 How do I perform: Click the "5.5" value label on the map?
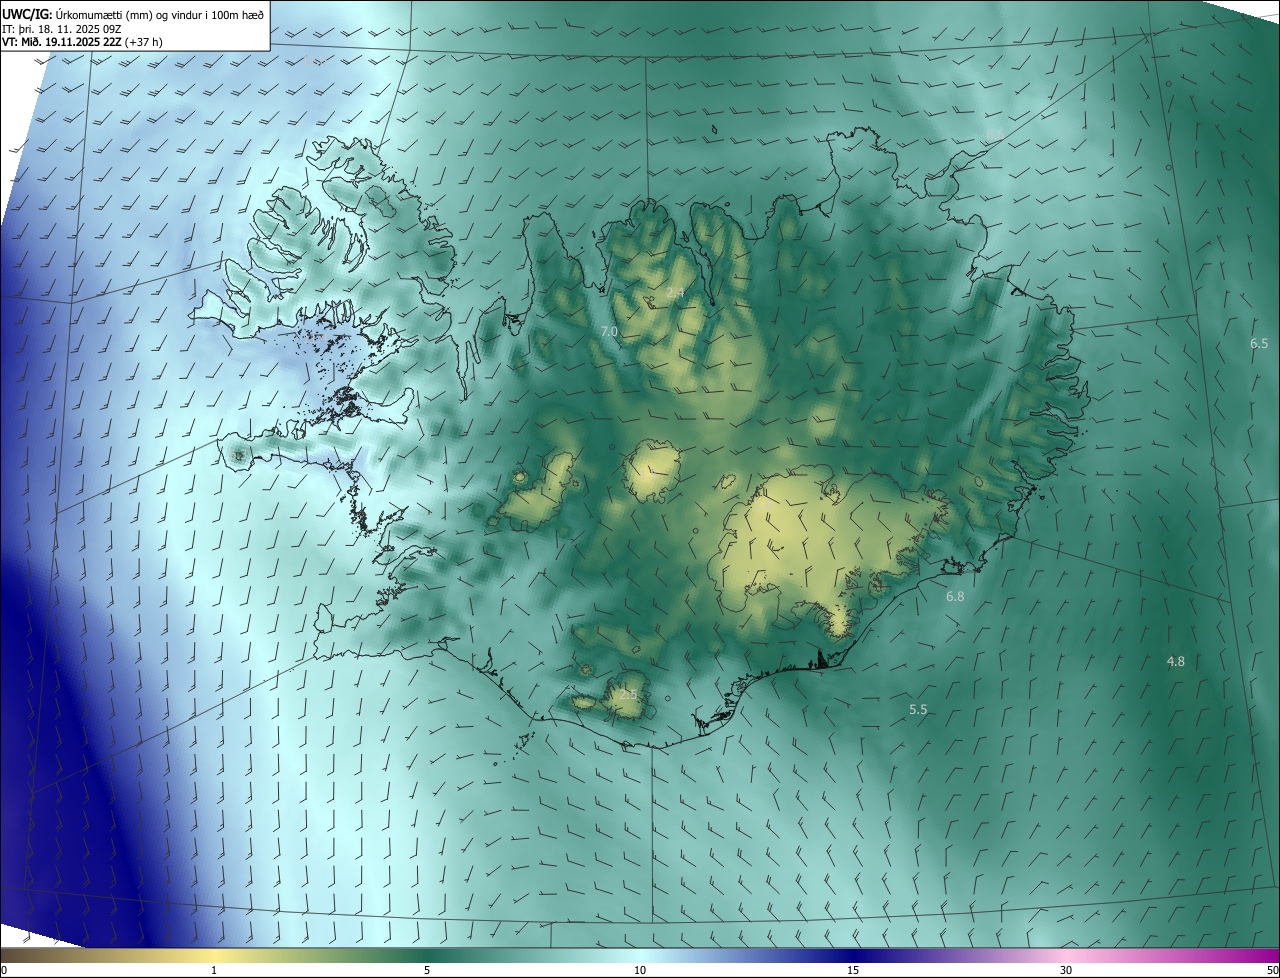click(x=918, y=709)
